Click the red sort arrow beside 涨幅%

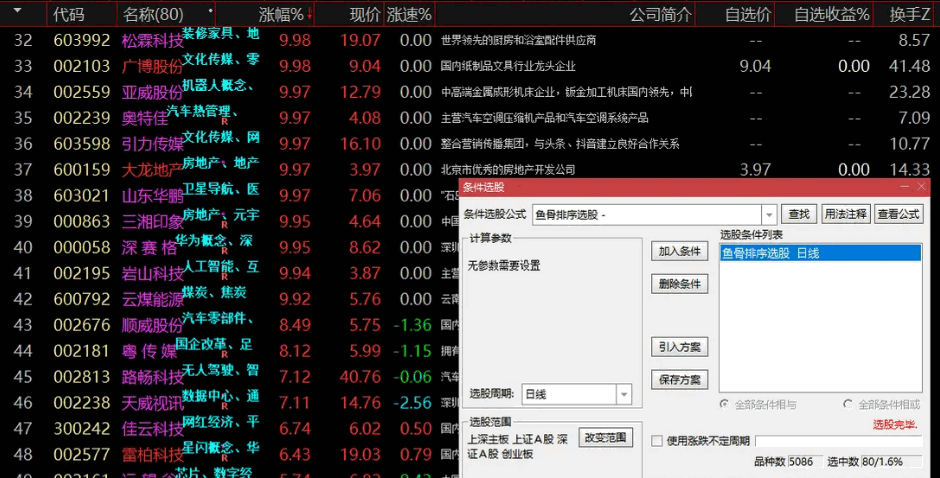[309, 13]
